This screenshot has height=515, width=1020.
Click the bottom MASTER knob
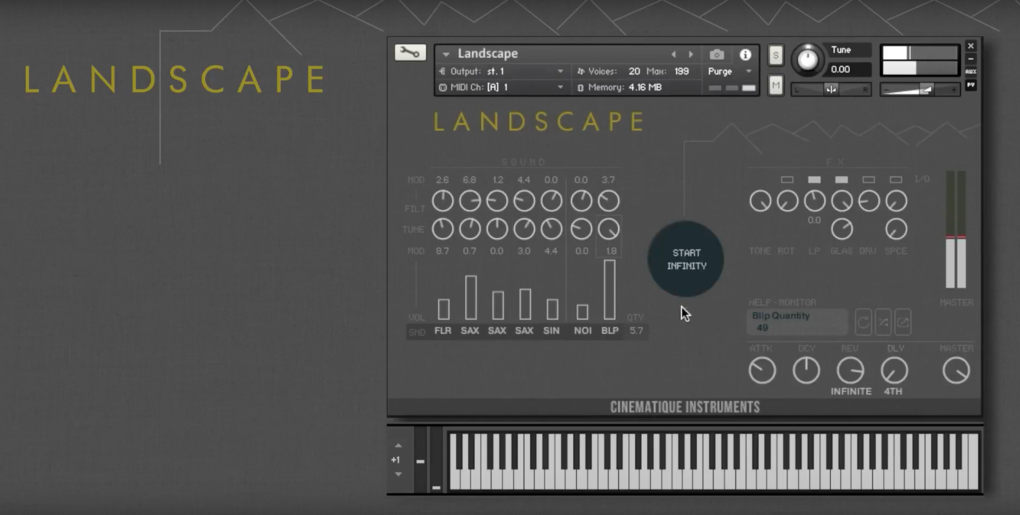pyautogui.click(x=956, y=371)
